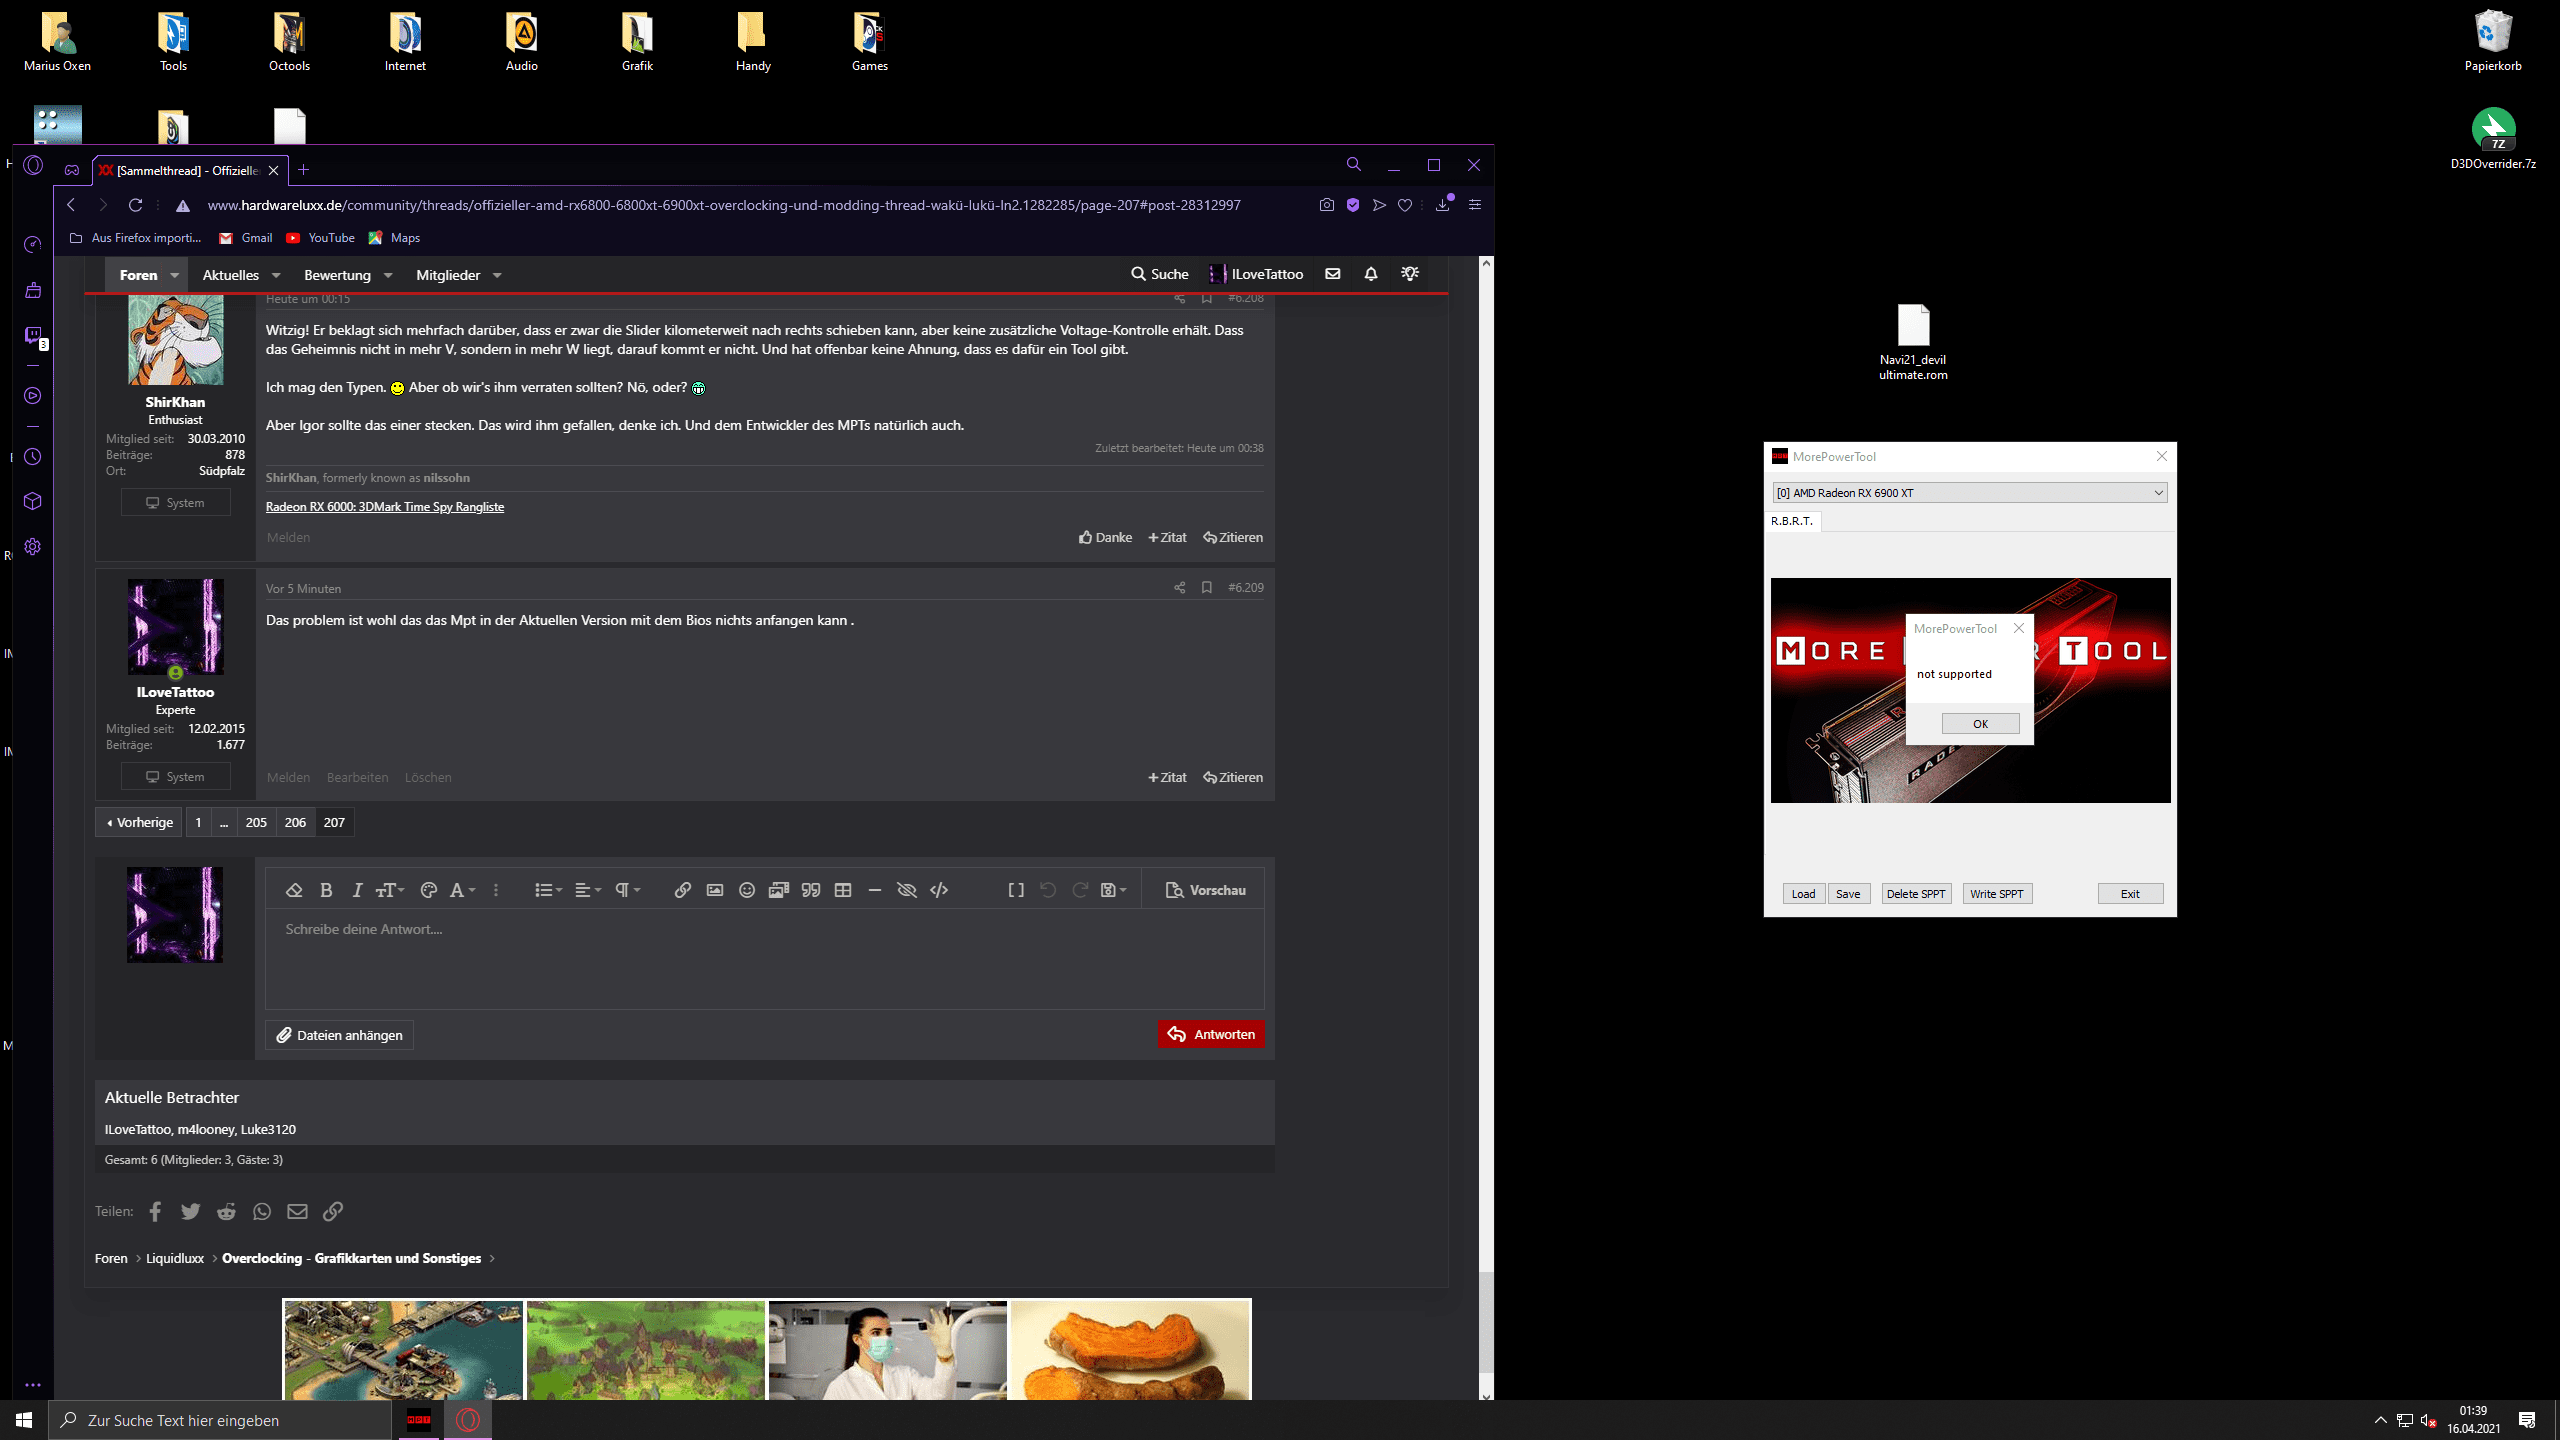This screenshot has width=2560, height=1440.
Task: Share the thread on Reddit
Action: (x=226, y=1211)
